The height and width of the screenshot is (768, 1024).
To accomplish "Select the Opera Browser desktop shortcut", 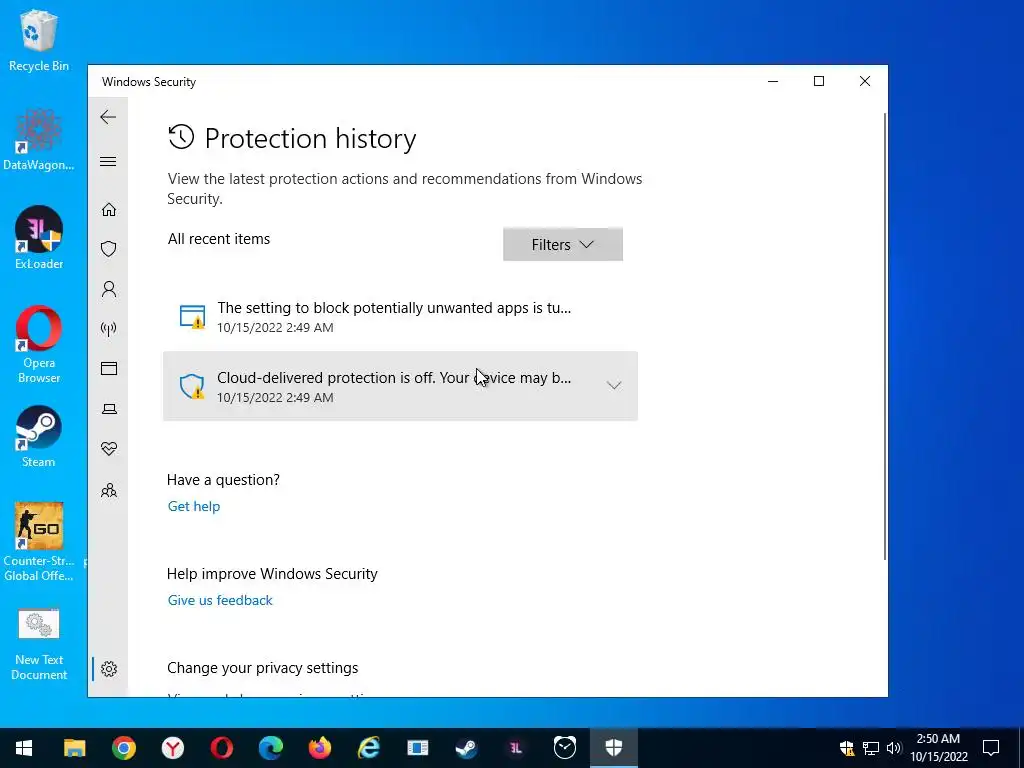I will (x=39, y=344).
